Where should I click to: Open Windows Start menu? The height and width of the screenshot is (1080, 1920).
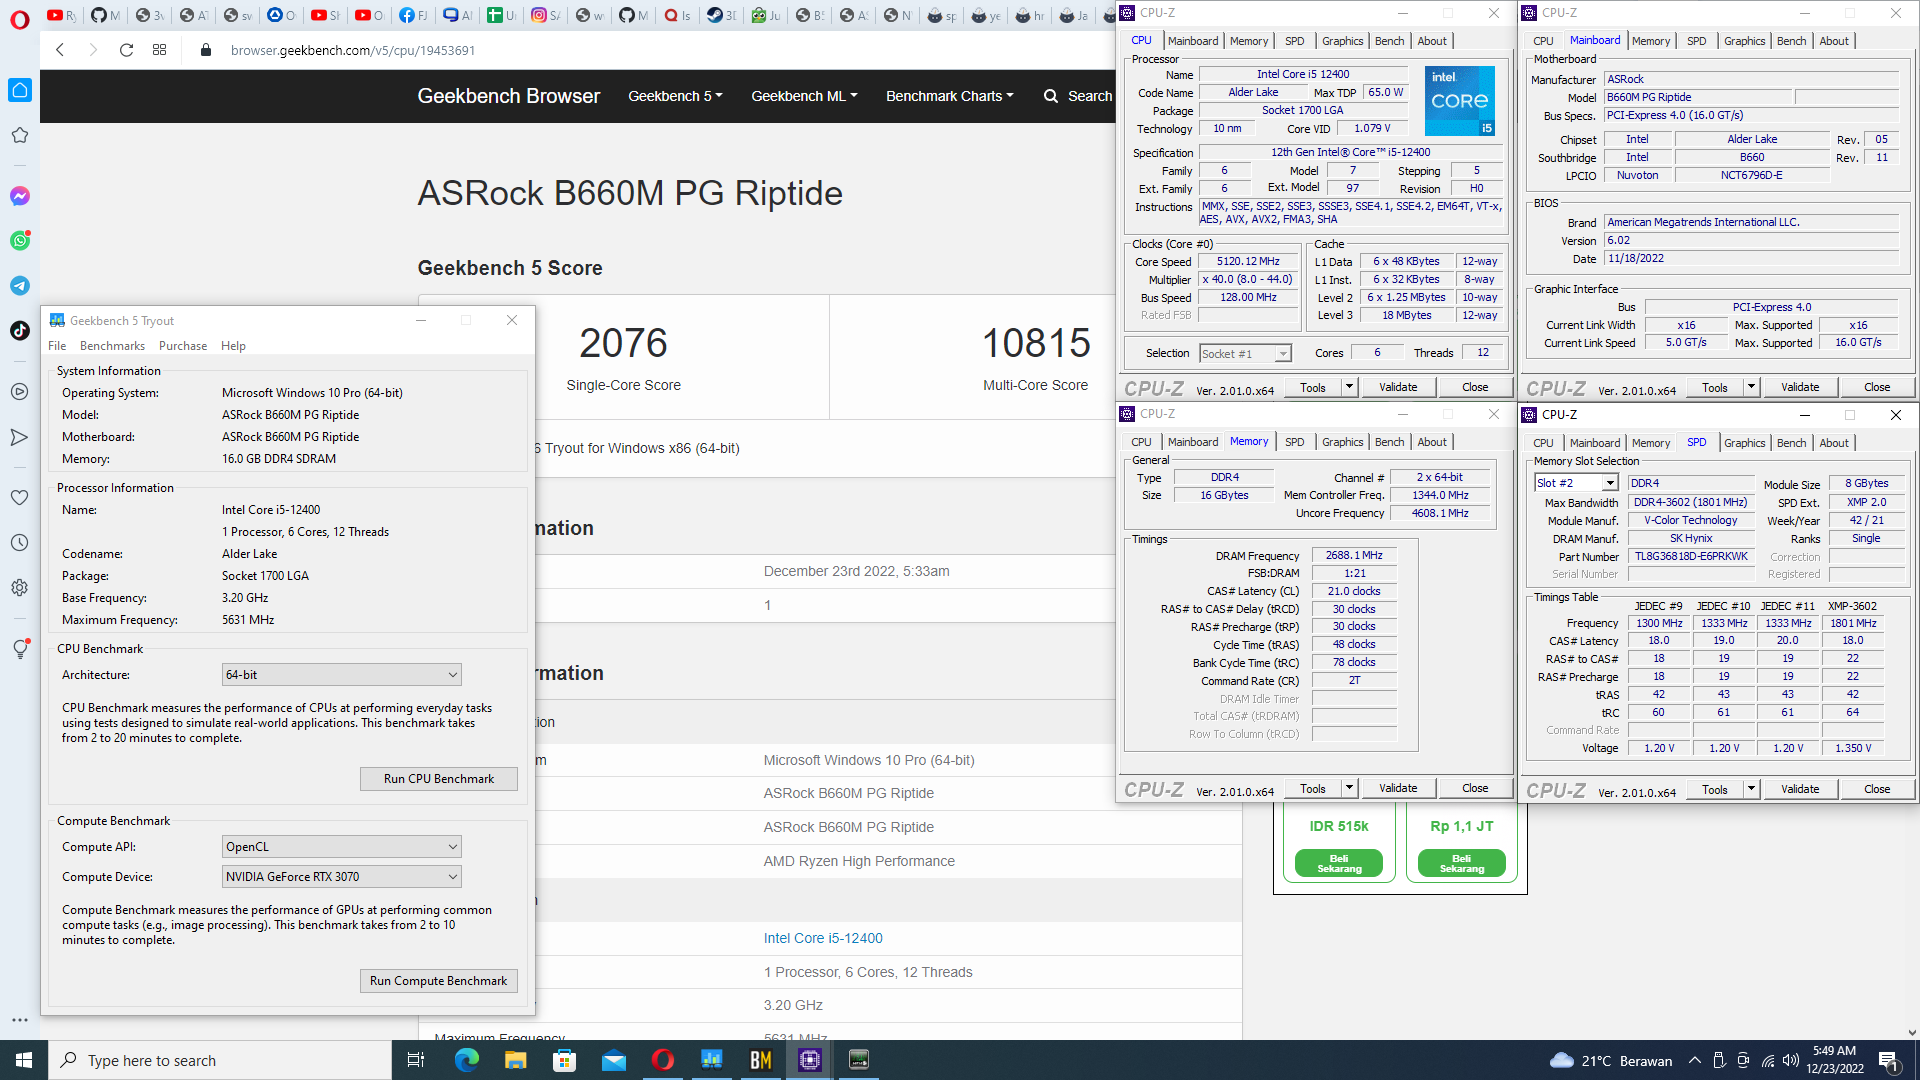pos(24,1060)
